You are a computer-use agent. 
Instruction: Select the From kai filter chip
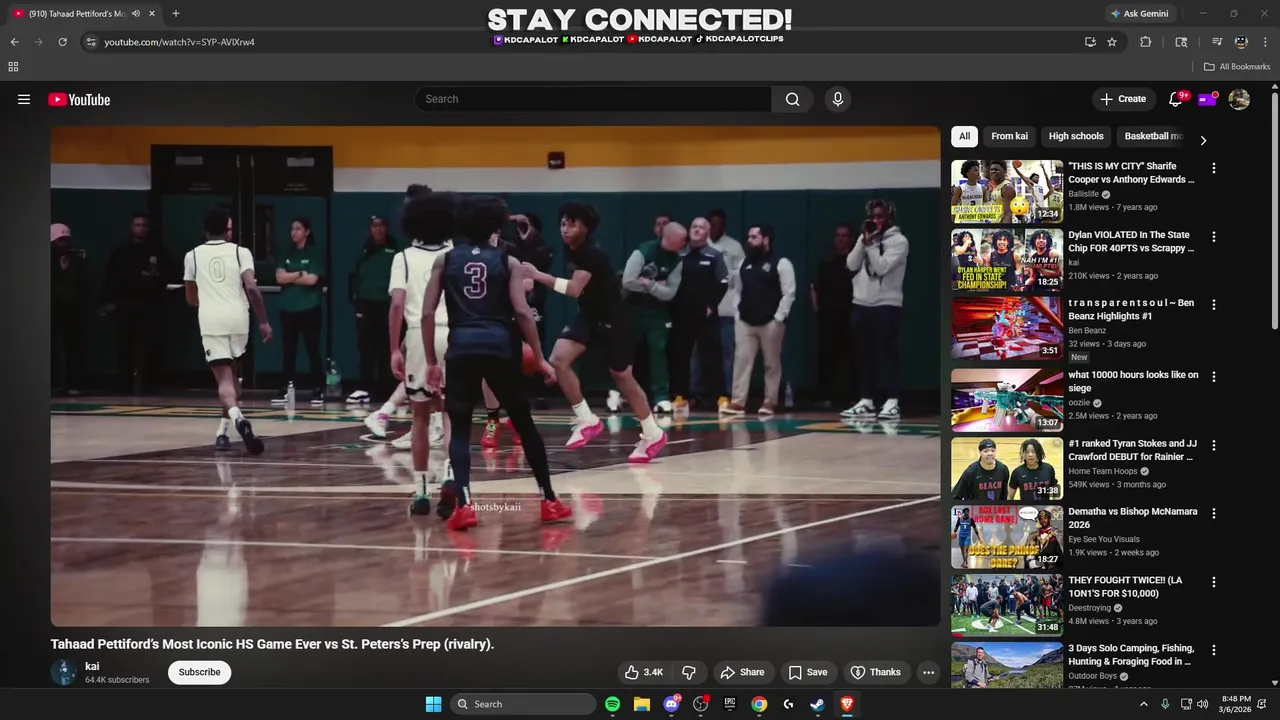1009,136
